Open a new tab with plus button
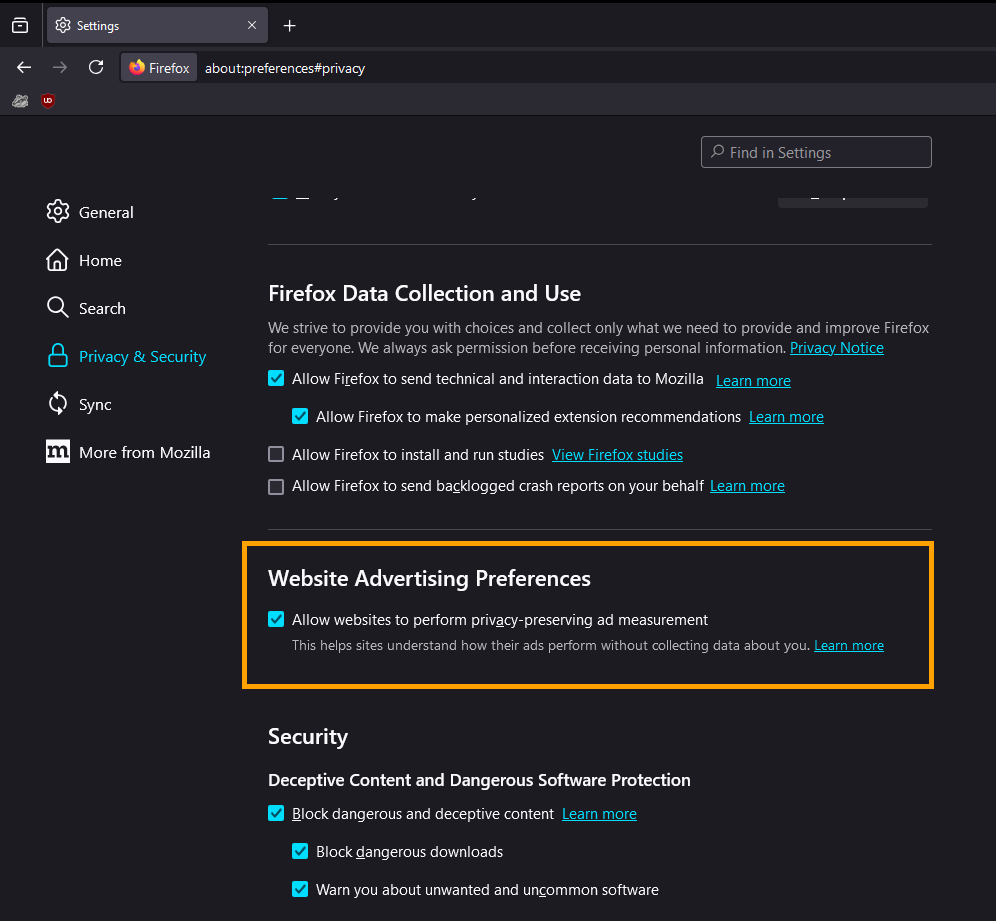Image resolution: width=996 pixels, height=921 pixels. pos(290,25)
